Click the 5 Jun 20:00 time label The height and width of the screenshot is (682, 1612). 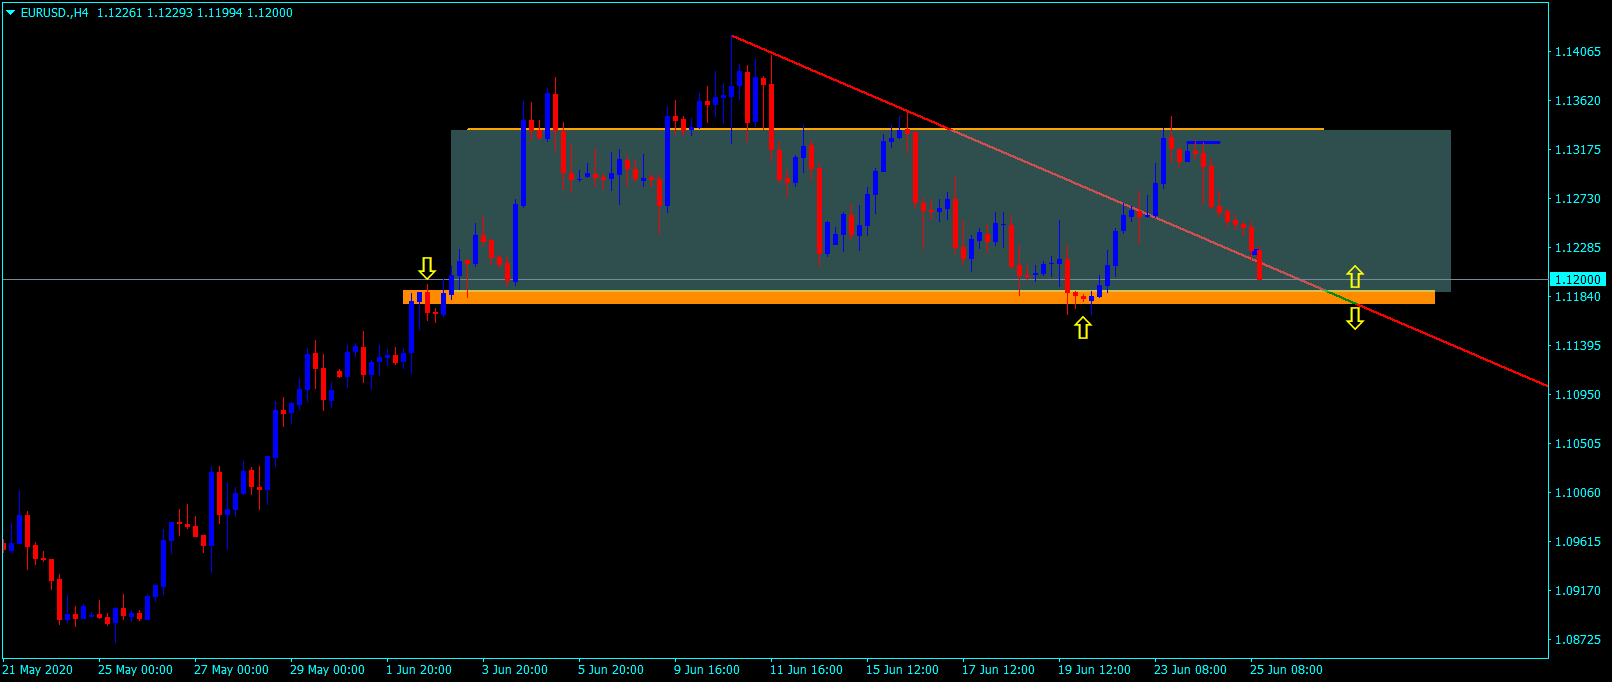coord(611,670)
